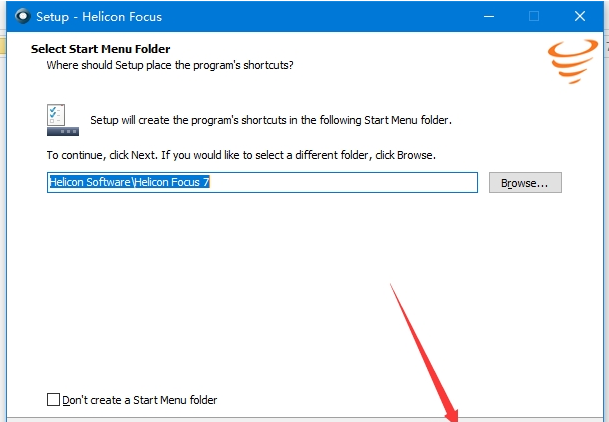Click the Browse... button
Screen dimensions: 609x422
(x=525, y=182)
